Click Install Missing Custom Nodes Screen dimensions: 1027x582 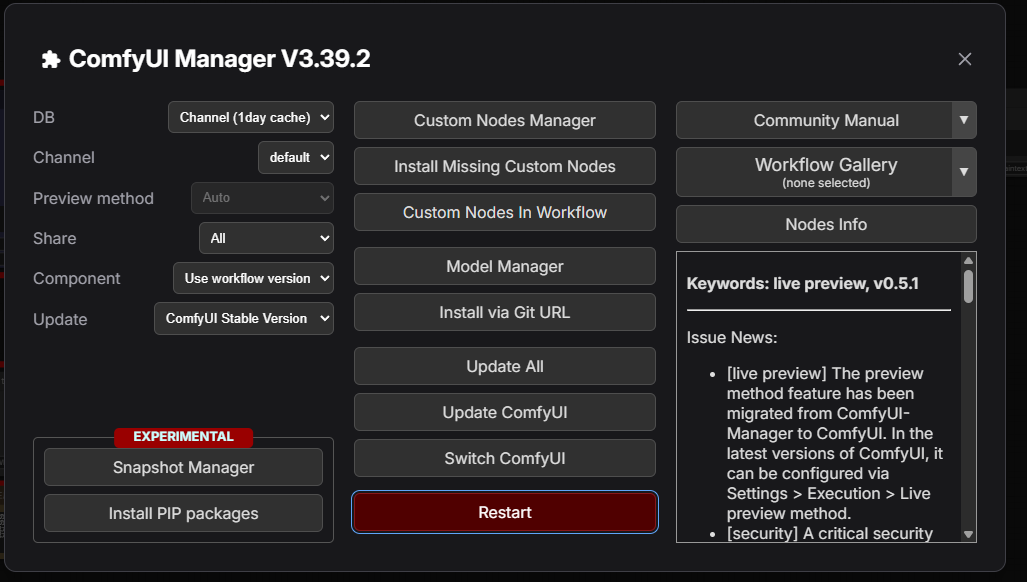504,166
